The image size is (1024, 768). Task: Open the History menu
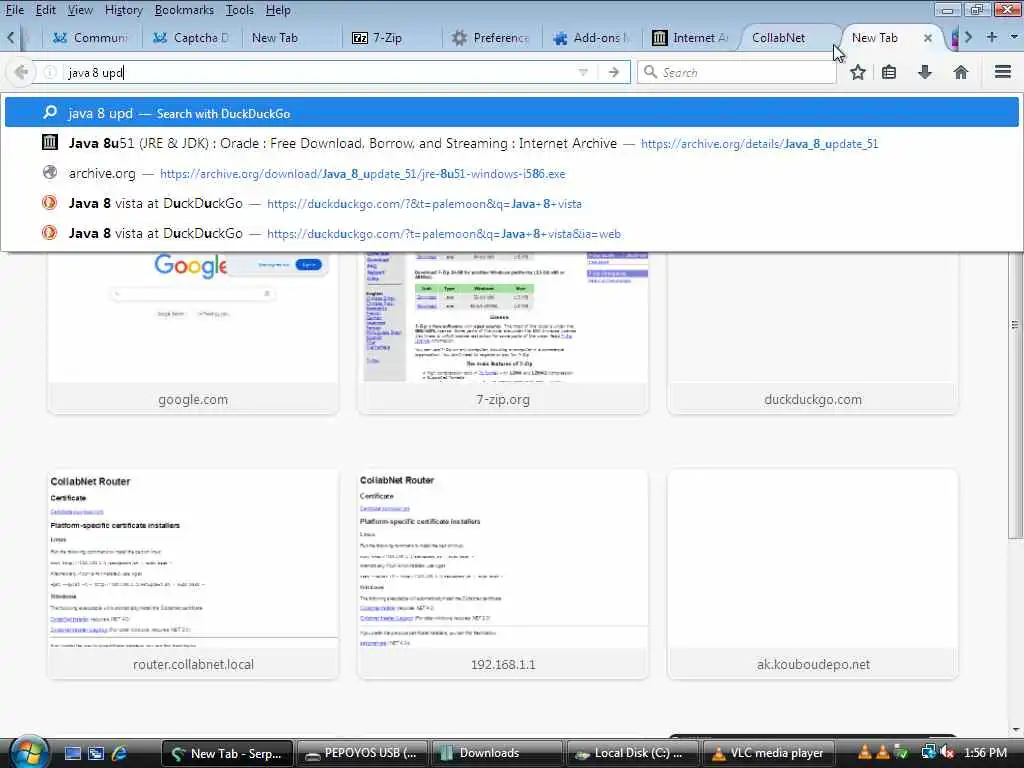coord(123,10)
